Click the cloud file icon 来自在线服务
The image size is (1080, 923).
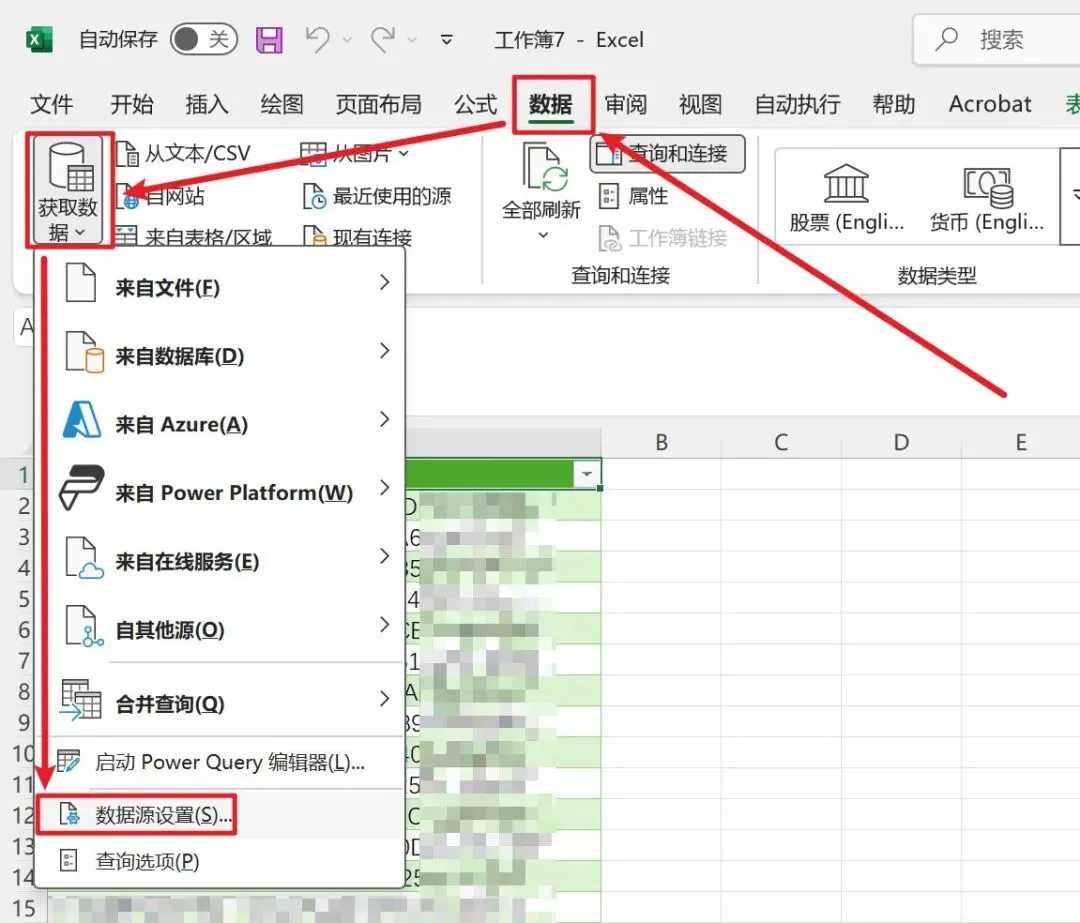coord(84,558)
